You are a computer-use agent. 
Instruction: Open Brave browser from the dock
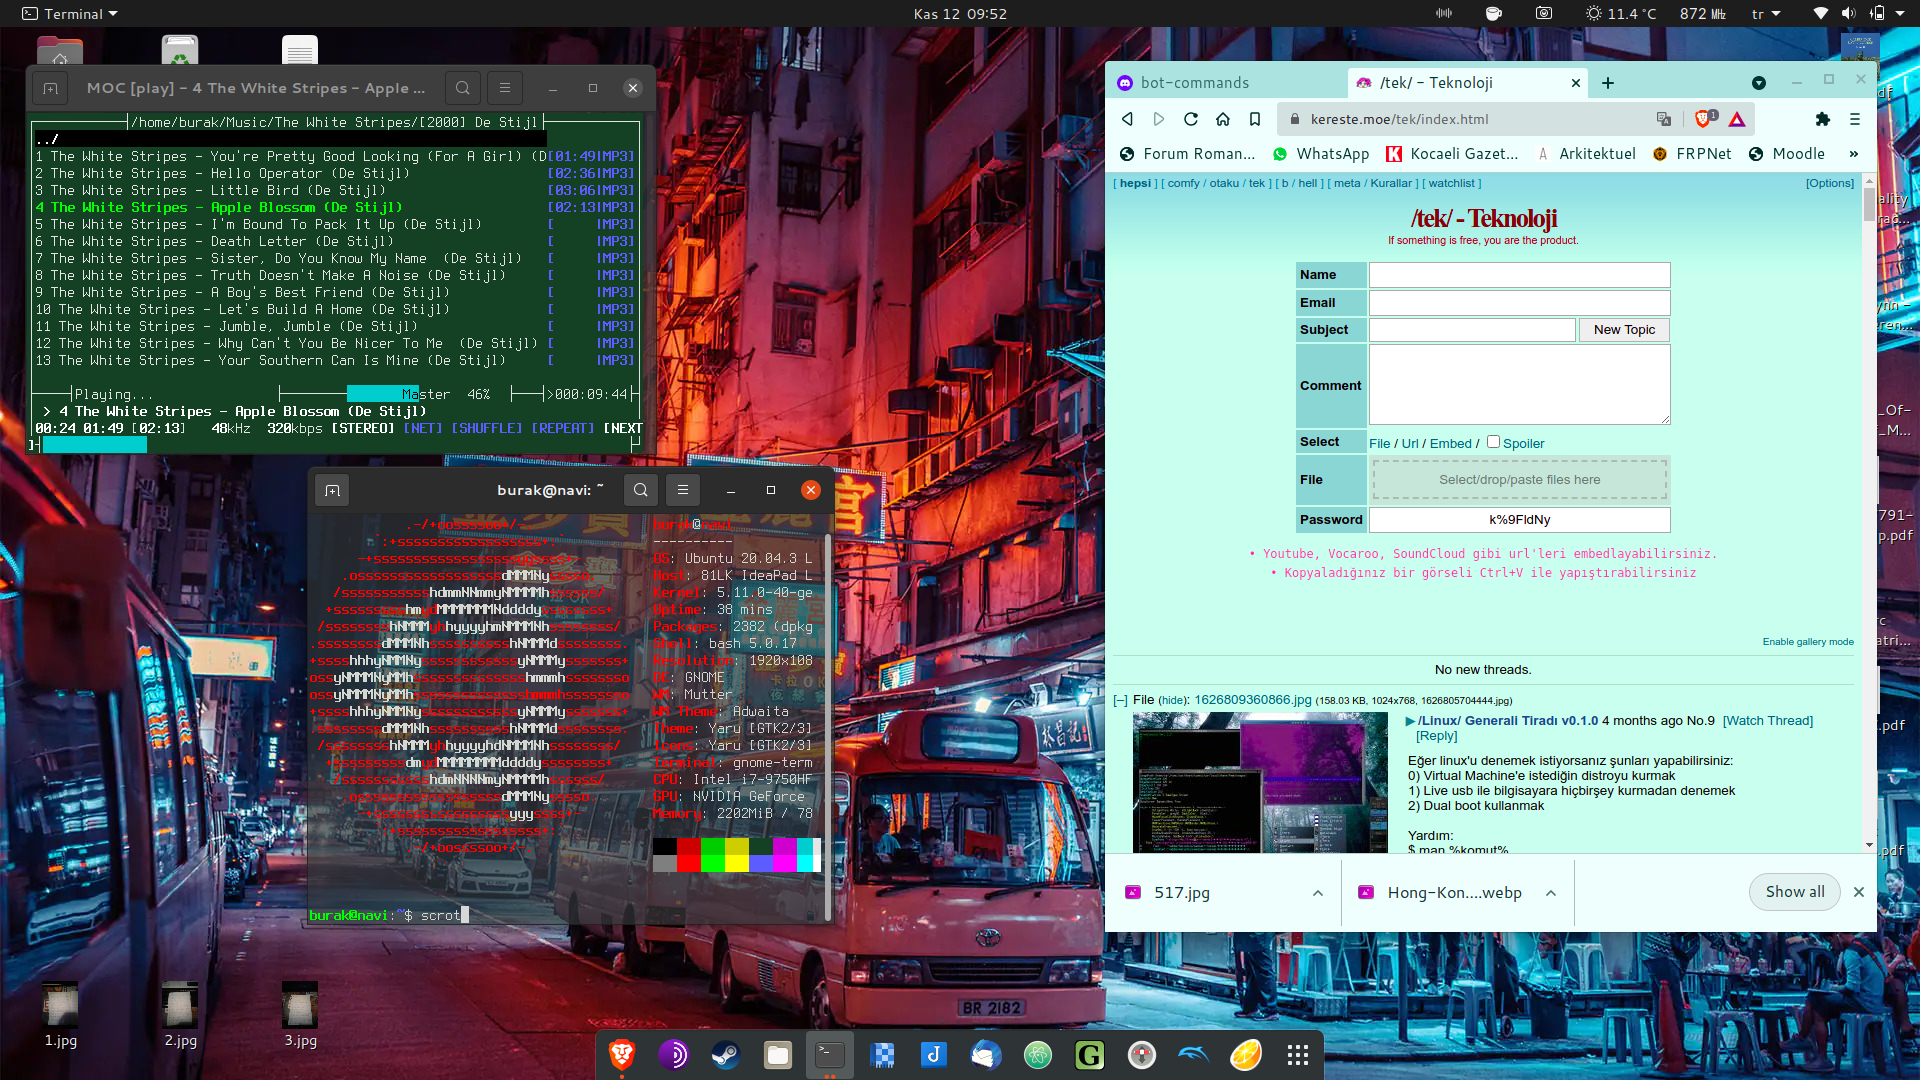(x=621, y=1055)
